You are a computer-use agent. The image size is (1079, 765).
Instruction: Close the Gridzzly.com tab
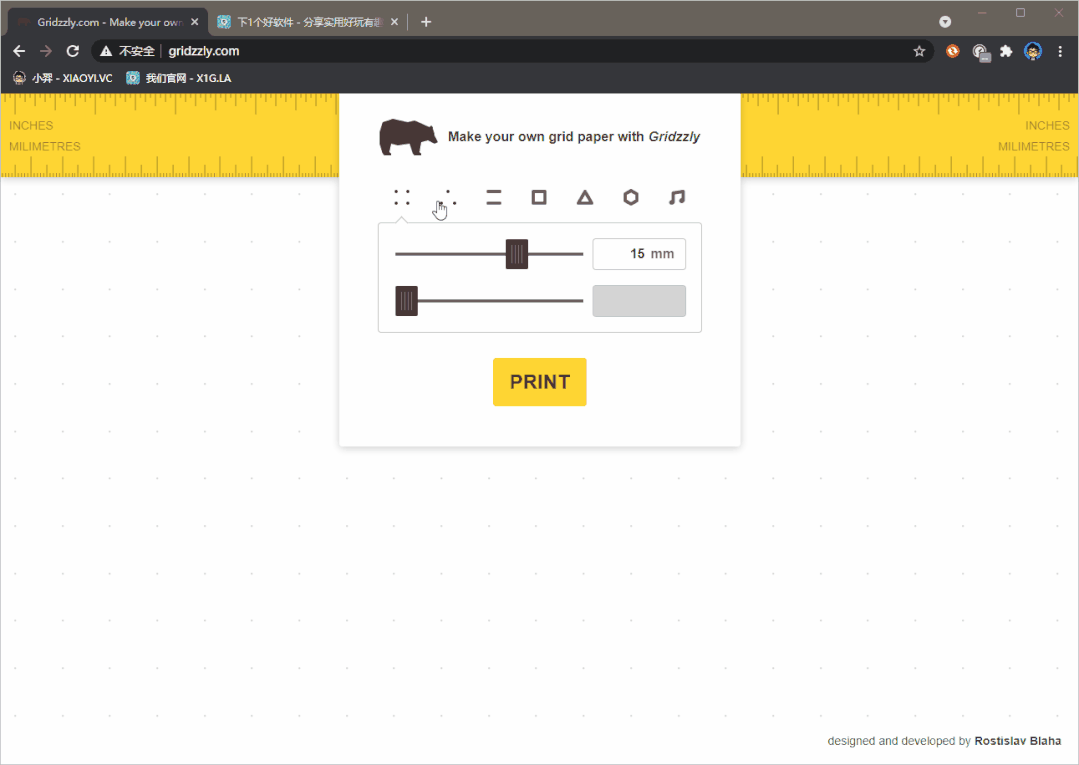click(195, 22)
